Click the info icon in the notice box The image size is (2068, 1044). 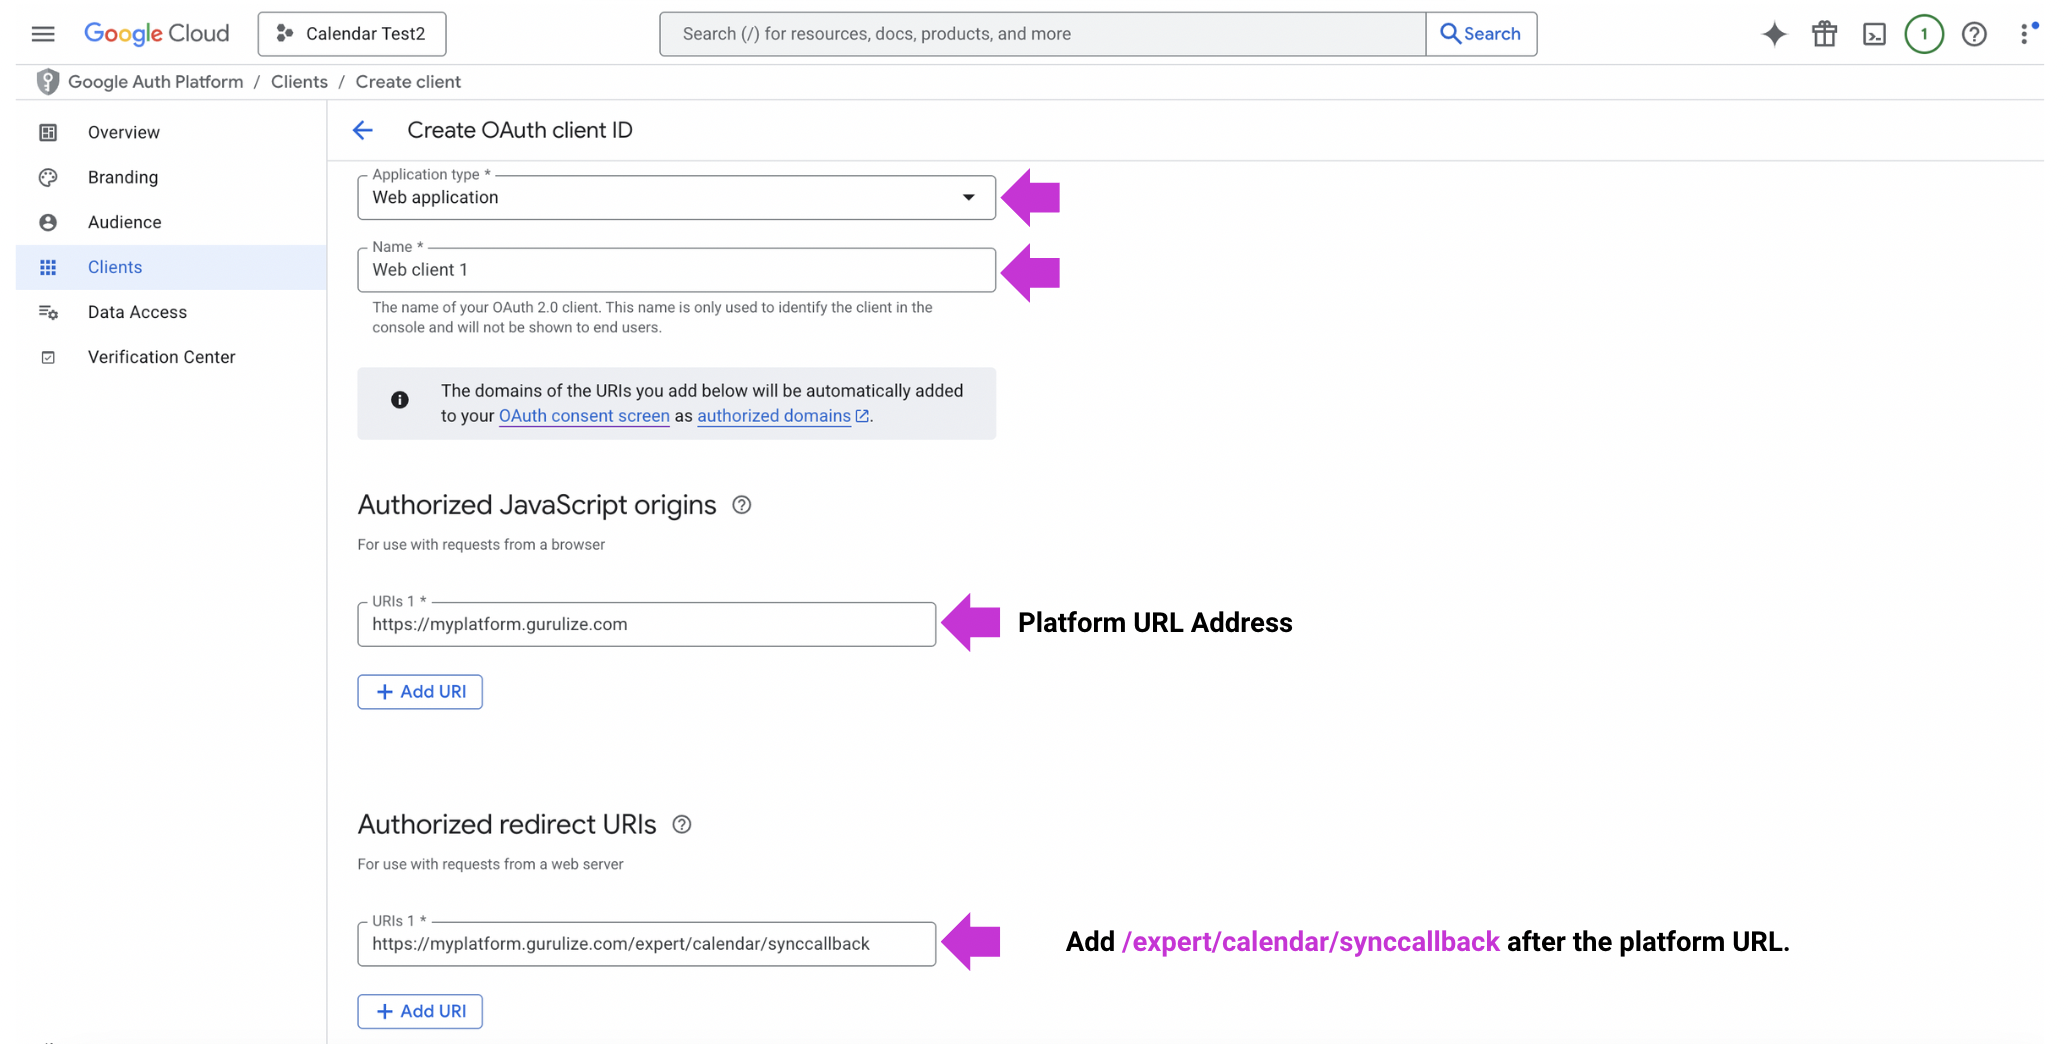pyautogui.click(x=400, y=400)
